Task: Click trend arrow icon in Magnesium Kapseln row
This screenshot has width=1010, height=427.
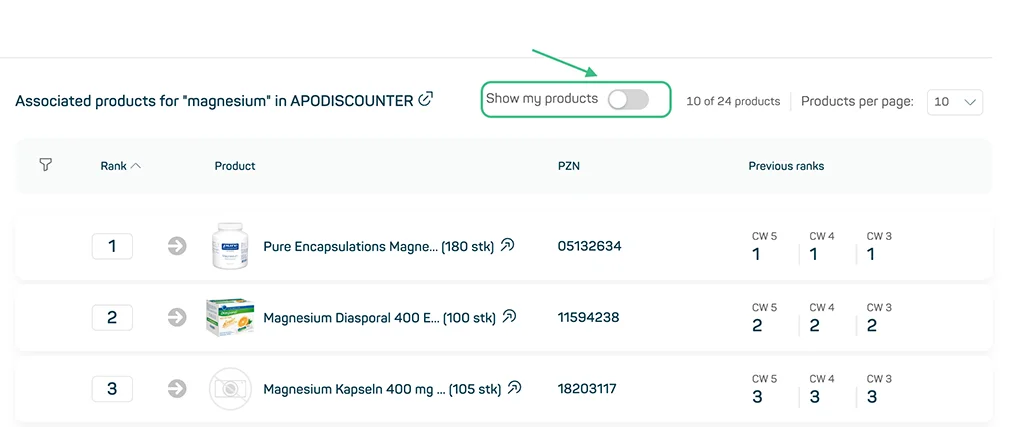Action: coord(176,389)
